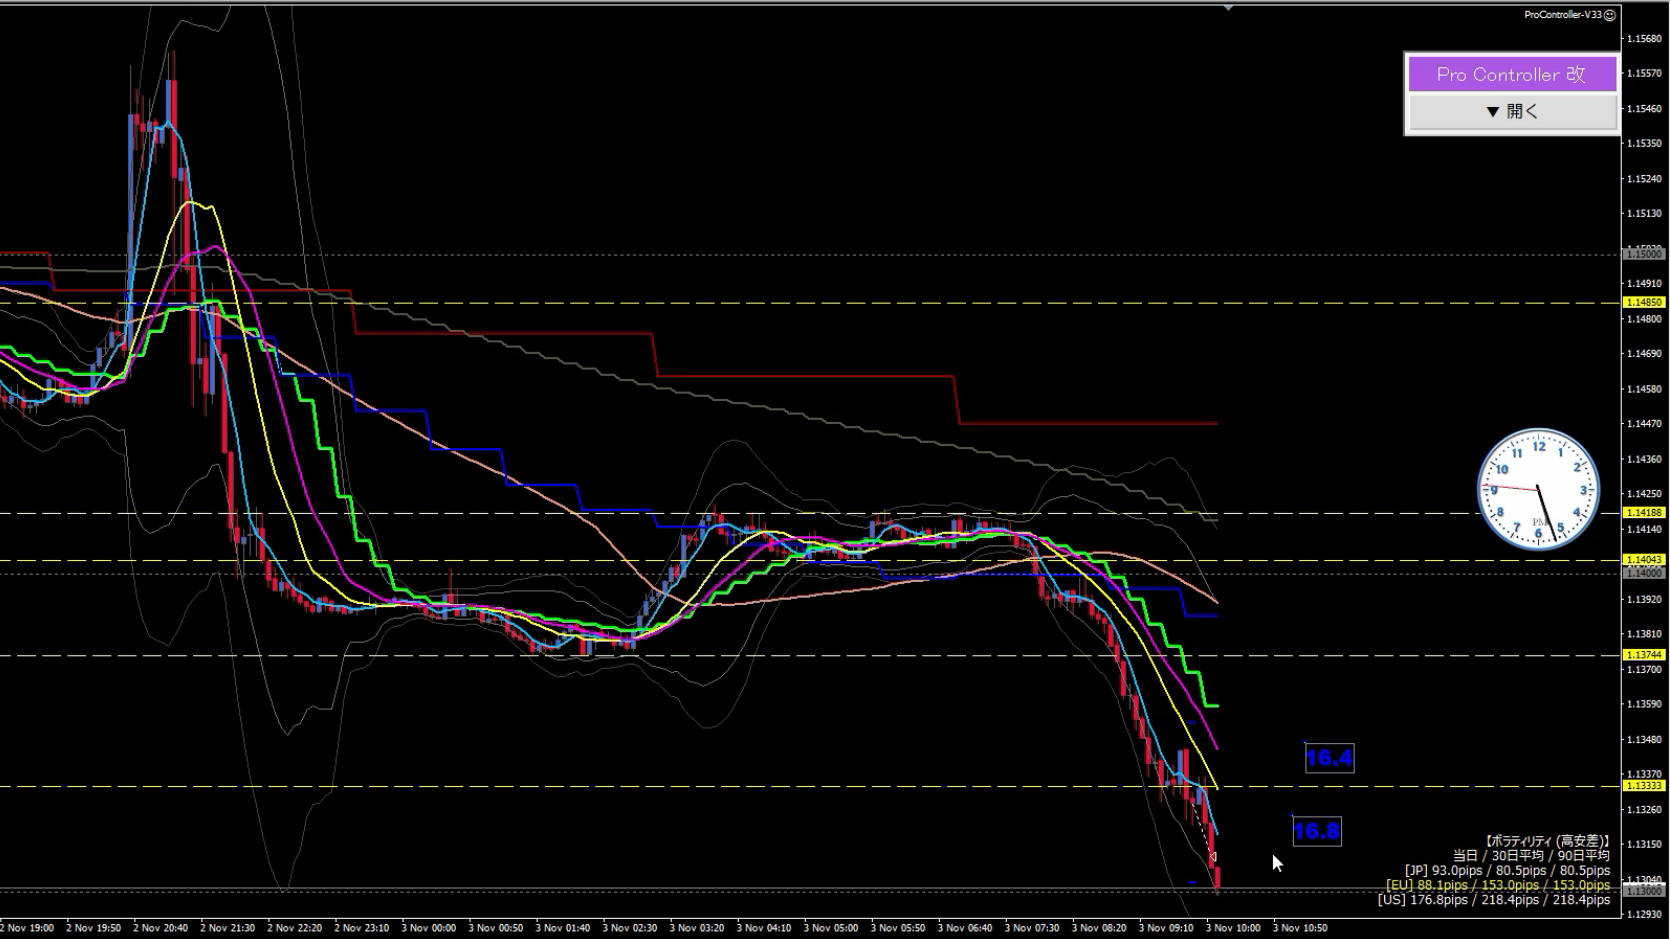The image size is (1670, 939).
Task: Click the 【ボラティリティ (高安差)】 heading text
Action: (x=1546, y=841)
